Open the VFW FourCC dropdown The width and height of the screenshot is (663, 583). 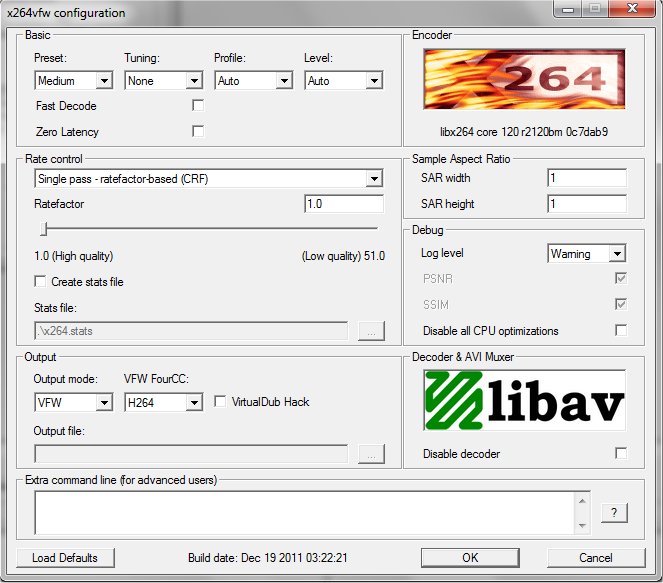[164, 402]
